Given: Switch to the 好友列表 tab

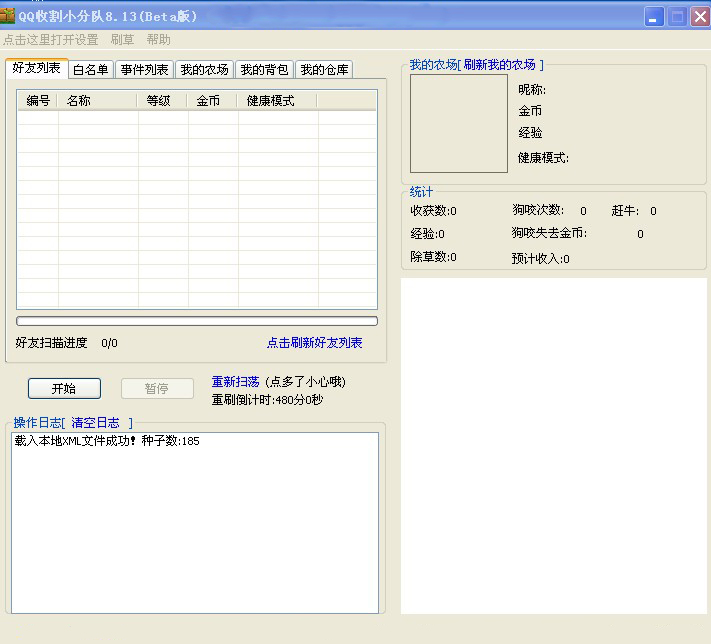Looking at the screenshot, I should 37,68.
